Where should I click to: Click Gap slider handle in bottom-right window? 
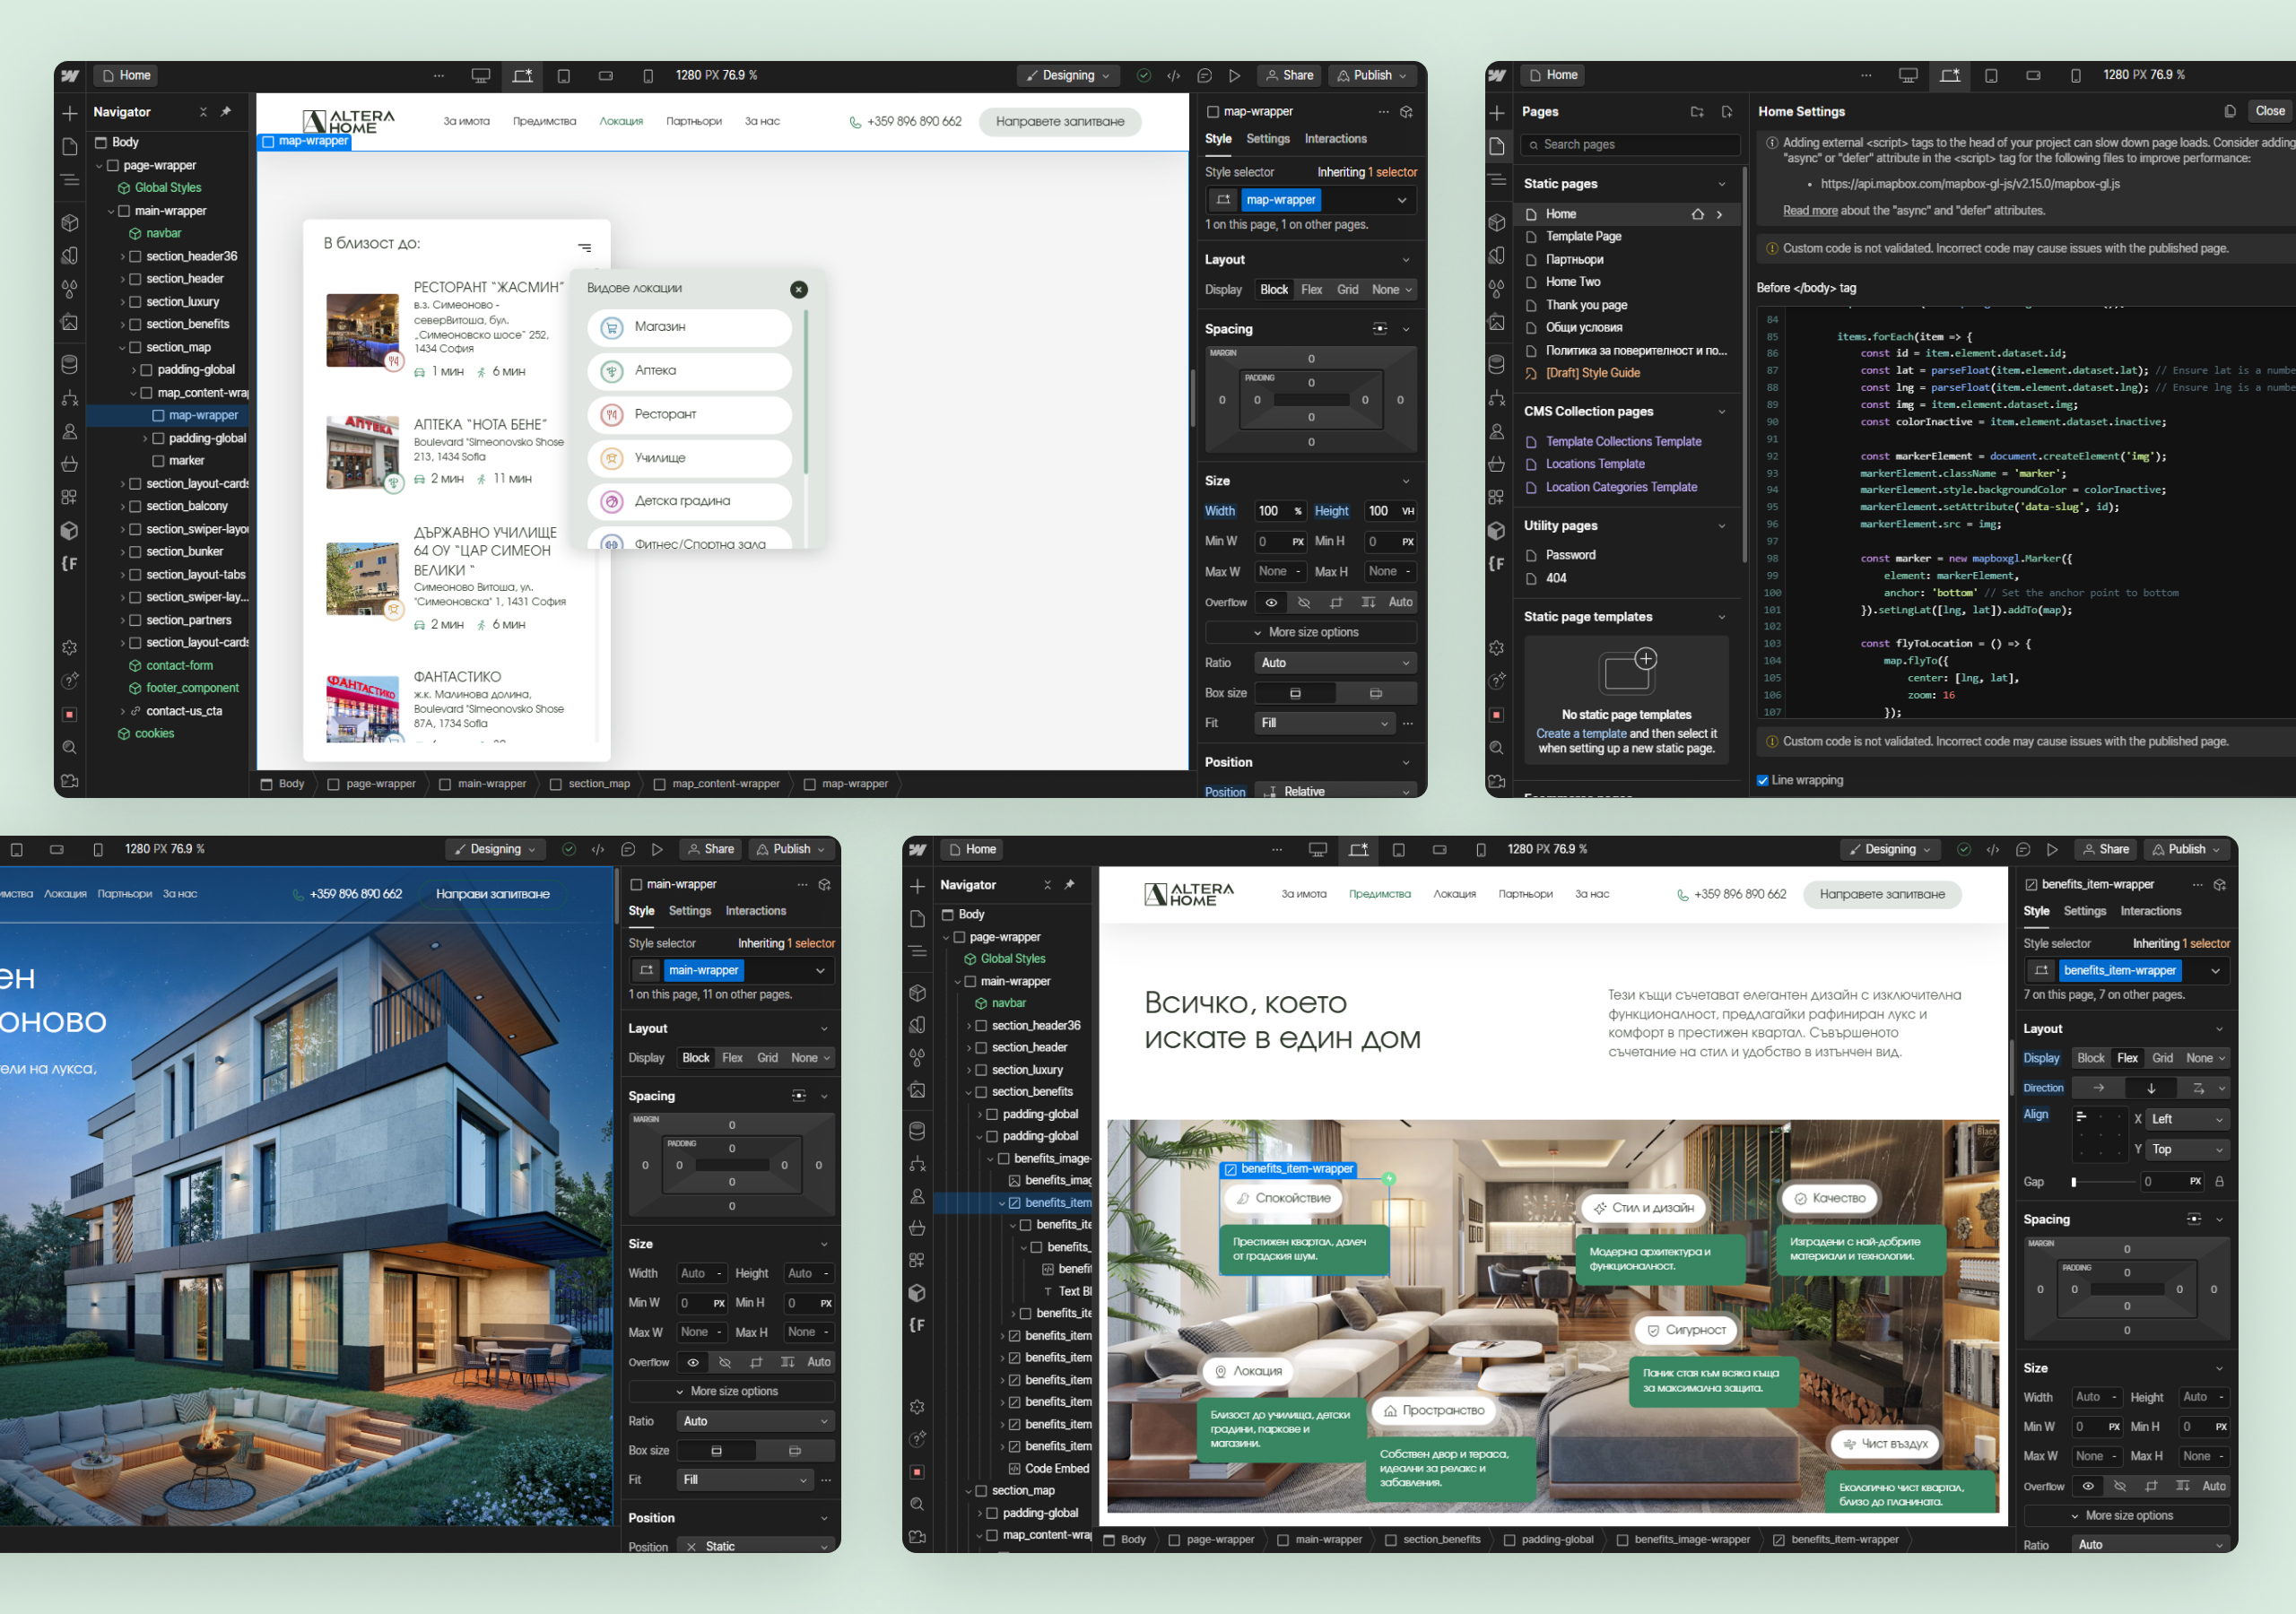coord(2074,1182)
